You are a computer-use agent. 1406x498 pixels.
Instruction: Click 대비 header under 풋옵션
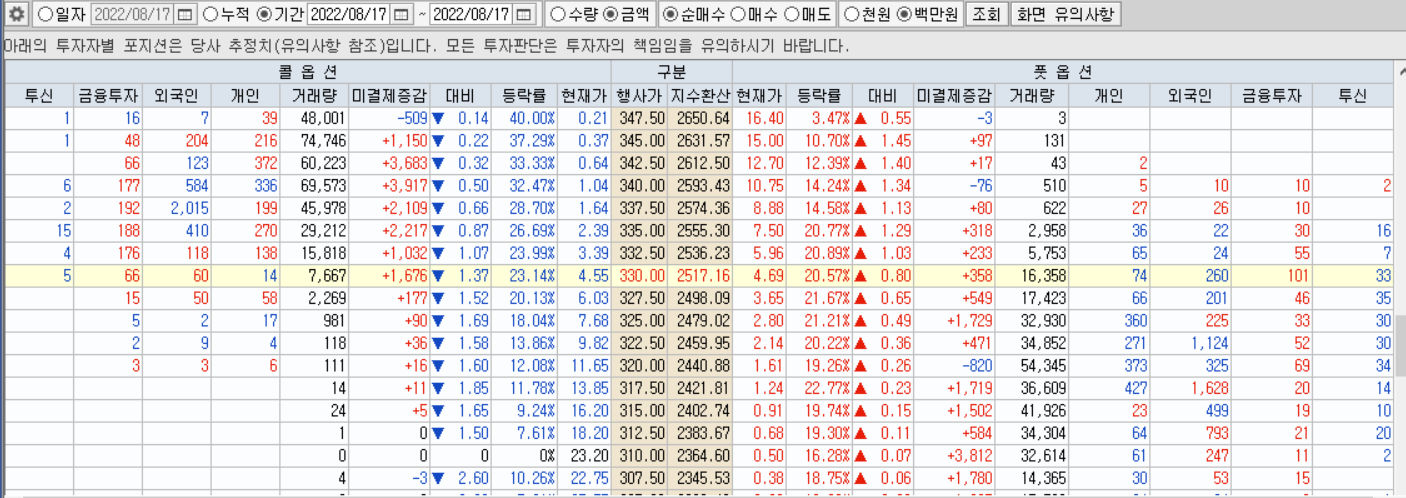pyautogui.click(x=883, y=96)
